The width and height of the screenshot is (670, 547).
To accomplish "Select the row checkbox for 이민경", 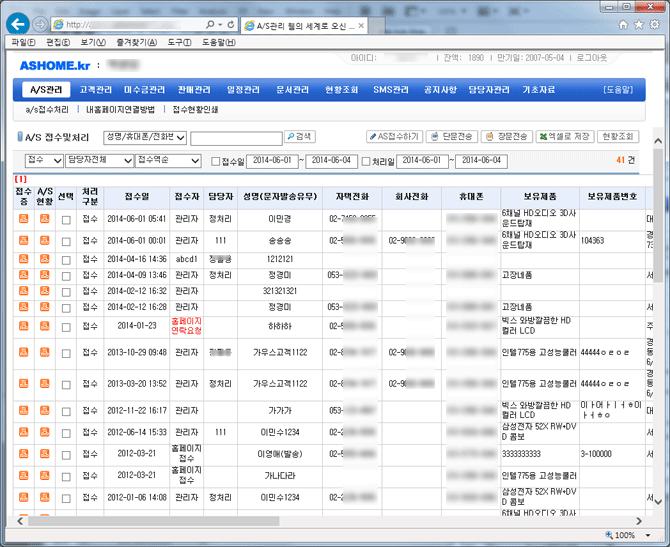I will coord(66,220).
